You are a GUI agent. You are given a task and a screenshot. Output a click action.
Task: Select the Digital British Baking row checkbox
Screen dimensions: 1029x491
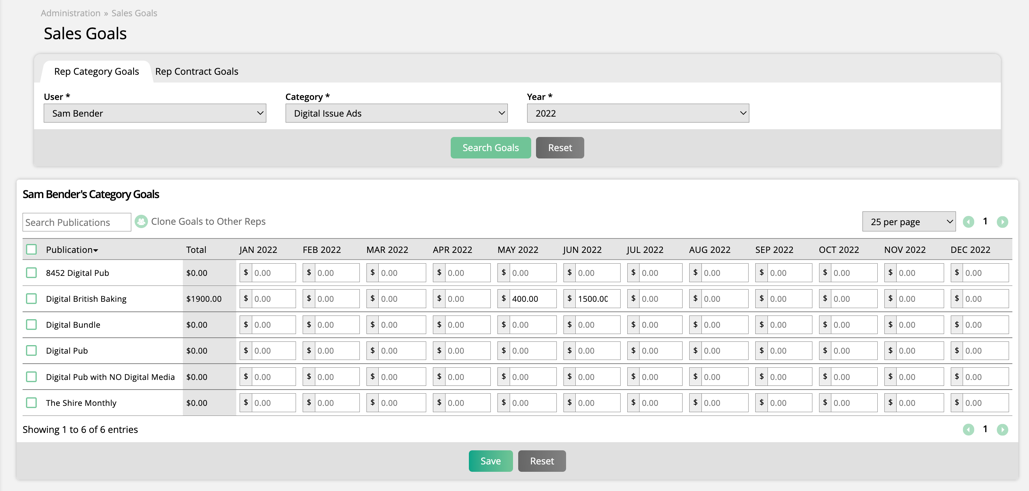coord(32,299)
